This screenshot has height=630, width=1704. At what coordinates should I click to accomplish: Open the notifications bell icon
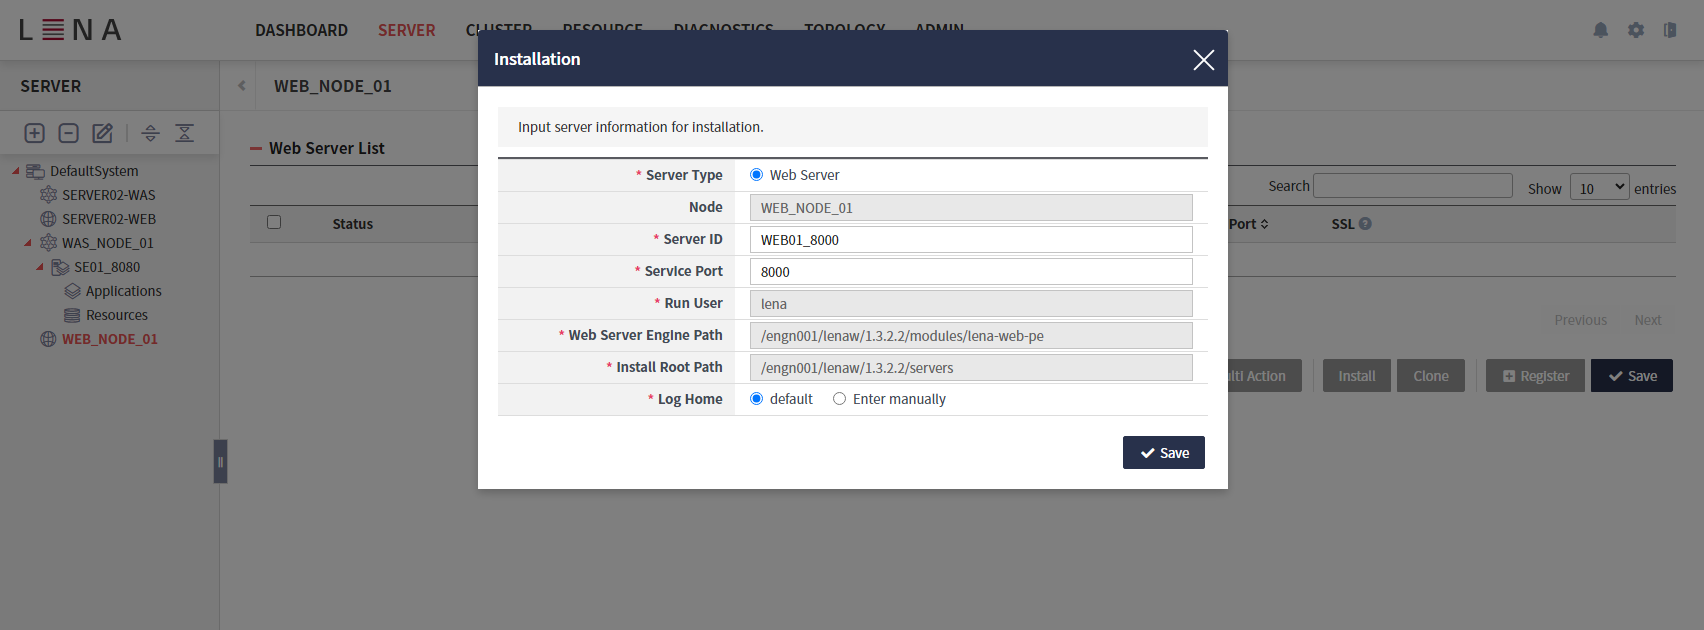[x=1600, y=30]
